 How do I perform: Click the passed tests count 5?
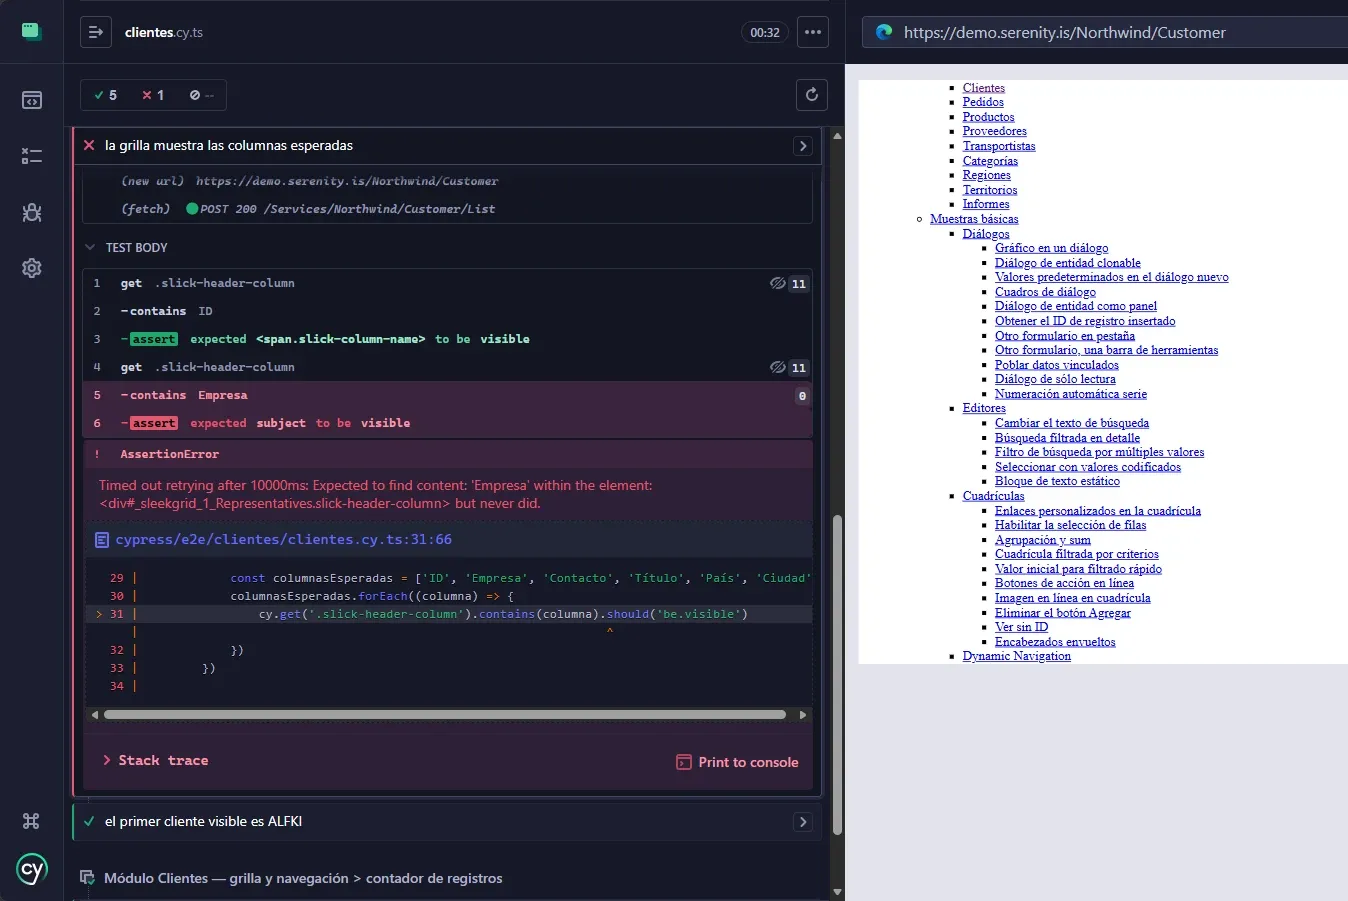tap(106, 95)
